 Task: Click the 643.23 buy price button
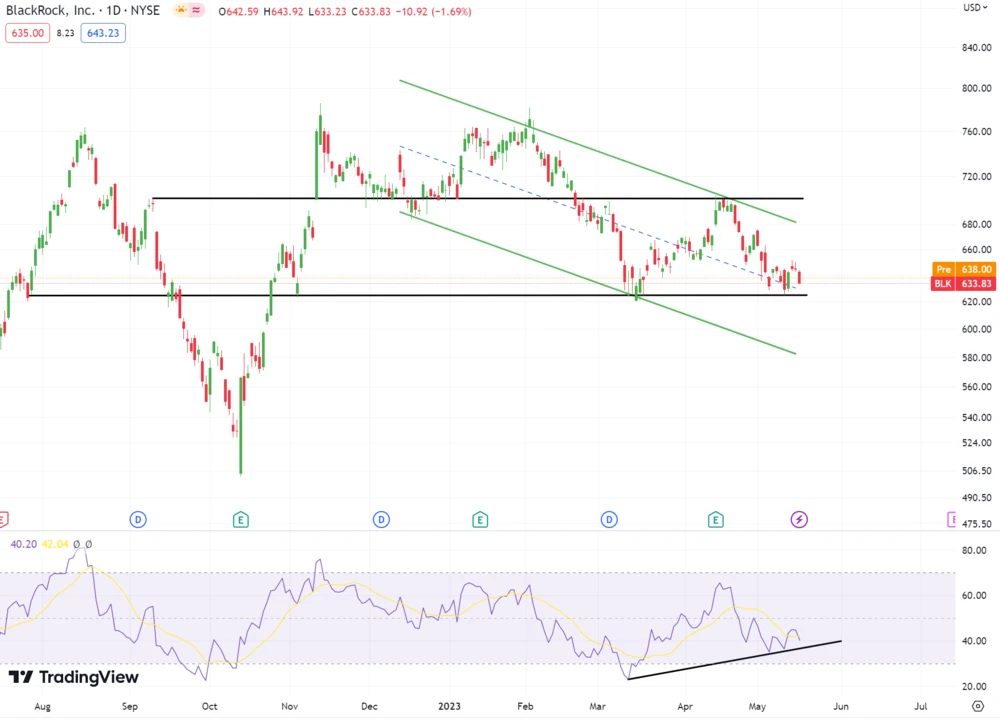click(103, 33)
